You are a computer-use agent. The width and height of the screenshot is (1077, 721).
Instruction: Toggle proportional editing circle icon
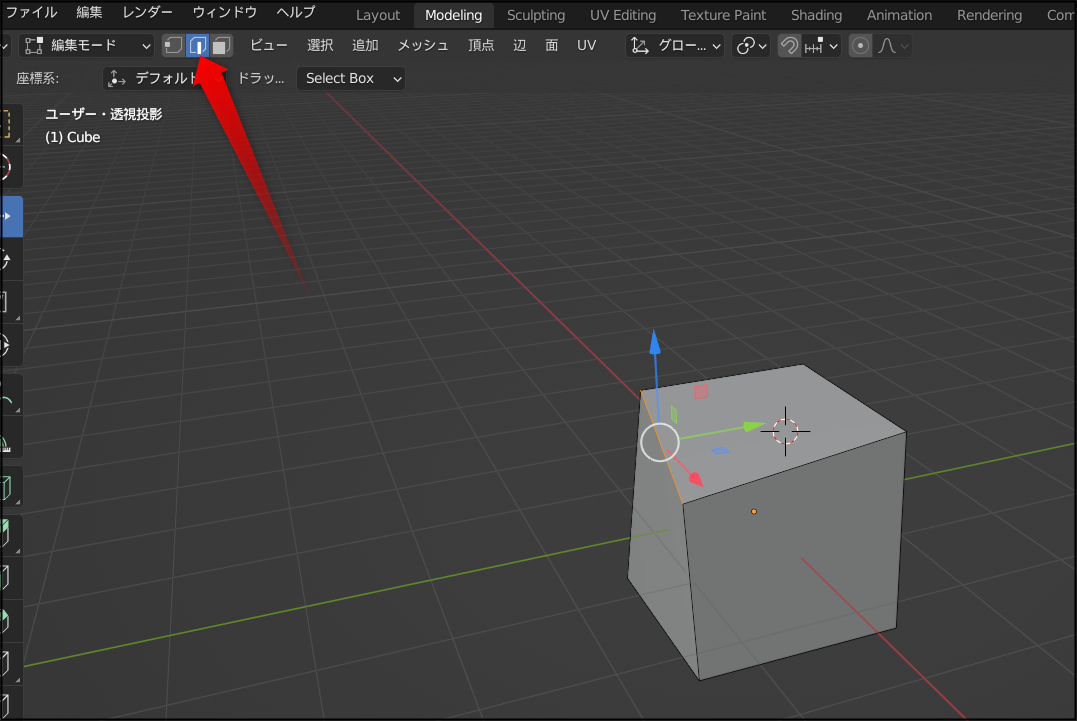click(x=860, y=46)
